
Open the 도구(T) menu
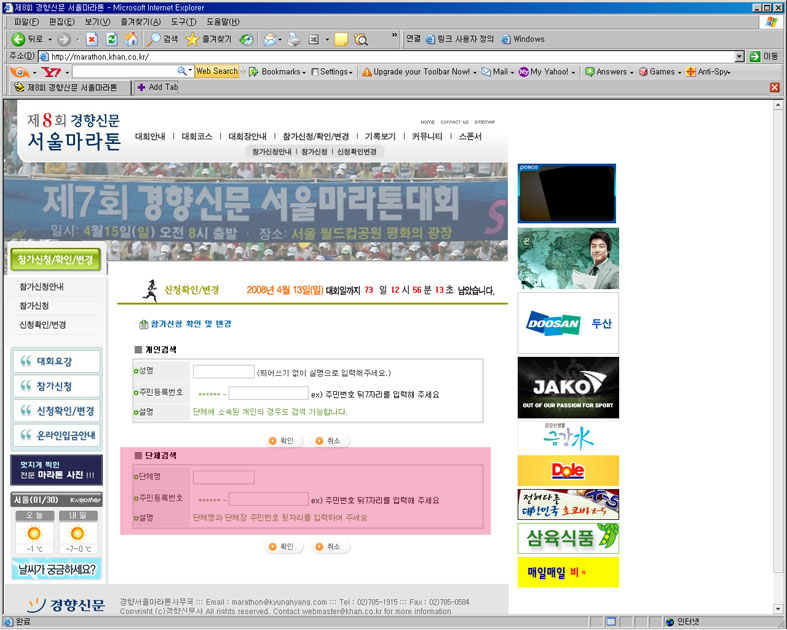point(183,21)
